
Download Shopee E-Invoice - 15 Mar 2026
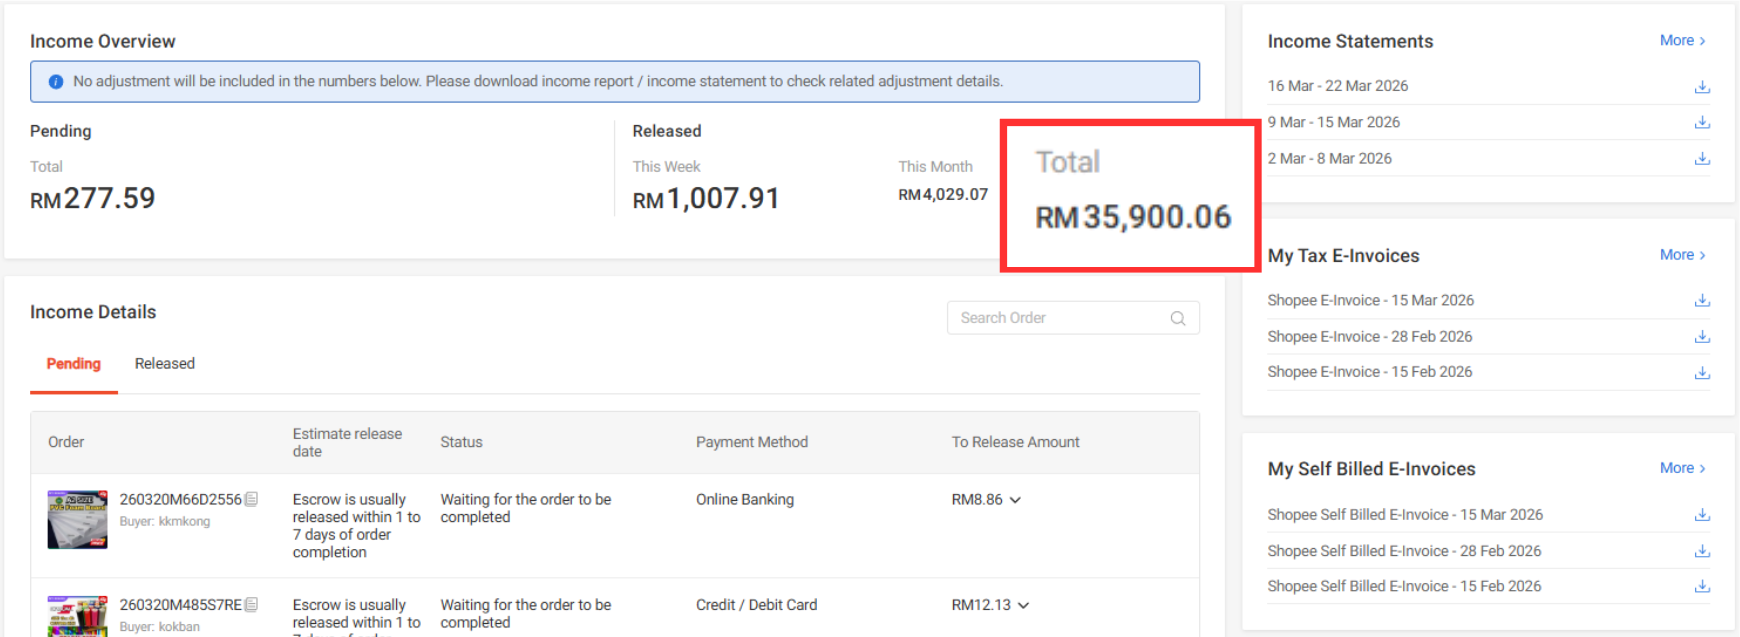click(1702, 301)
